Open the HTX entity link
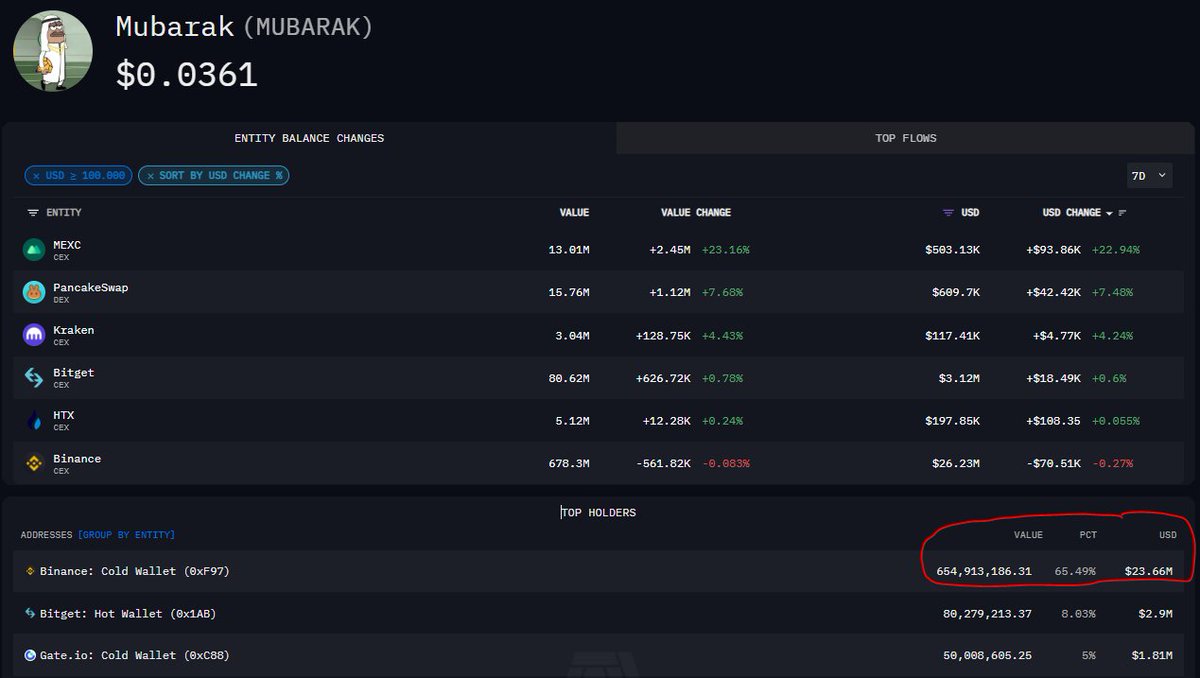Image resolution: width=1200 pixels, height=678 pixels. pyautogui.click(x=64, y=415)
